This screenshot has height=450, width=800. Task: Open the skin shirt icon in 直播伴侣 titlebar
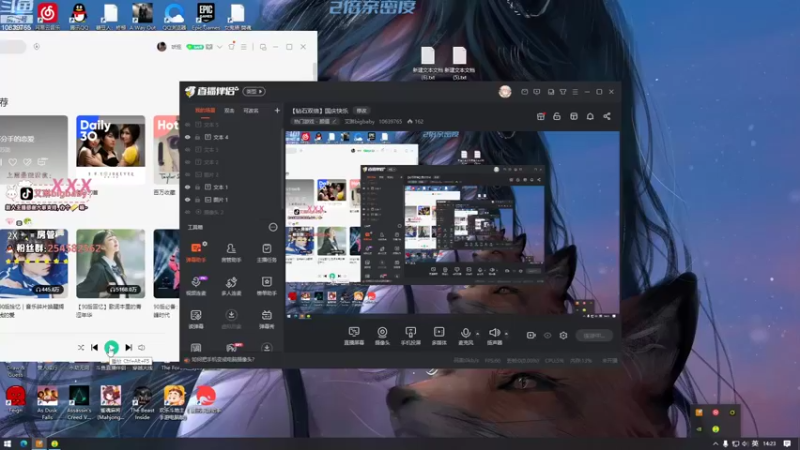coord(563,92)
